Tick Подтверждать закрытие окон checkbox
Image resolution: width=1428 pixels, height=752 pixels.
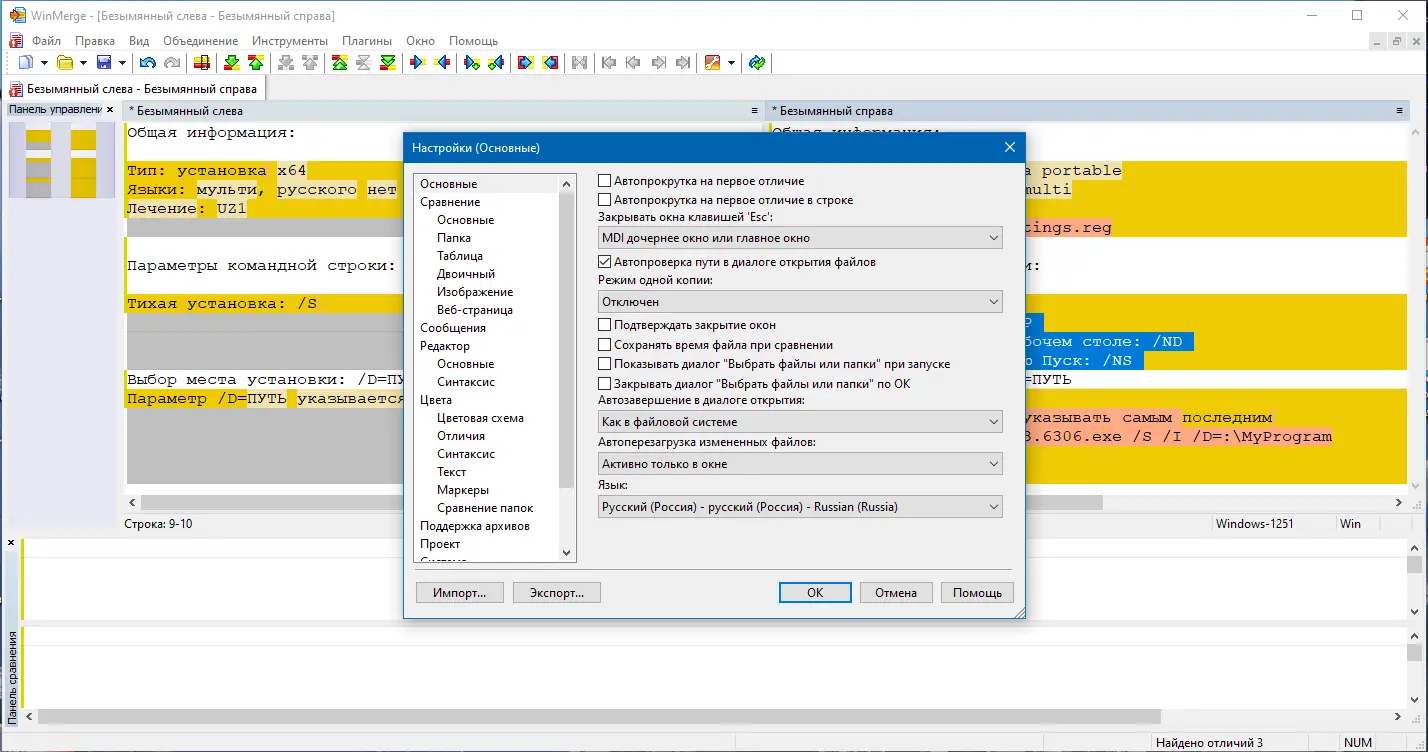(605, 325)
